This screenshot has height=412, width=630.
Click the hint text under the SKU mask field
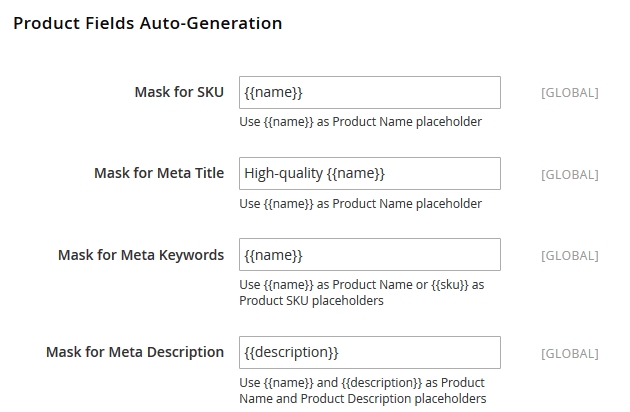pyautogui.click(x=360, y=122)
